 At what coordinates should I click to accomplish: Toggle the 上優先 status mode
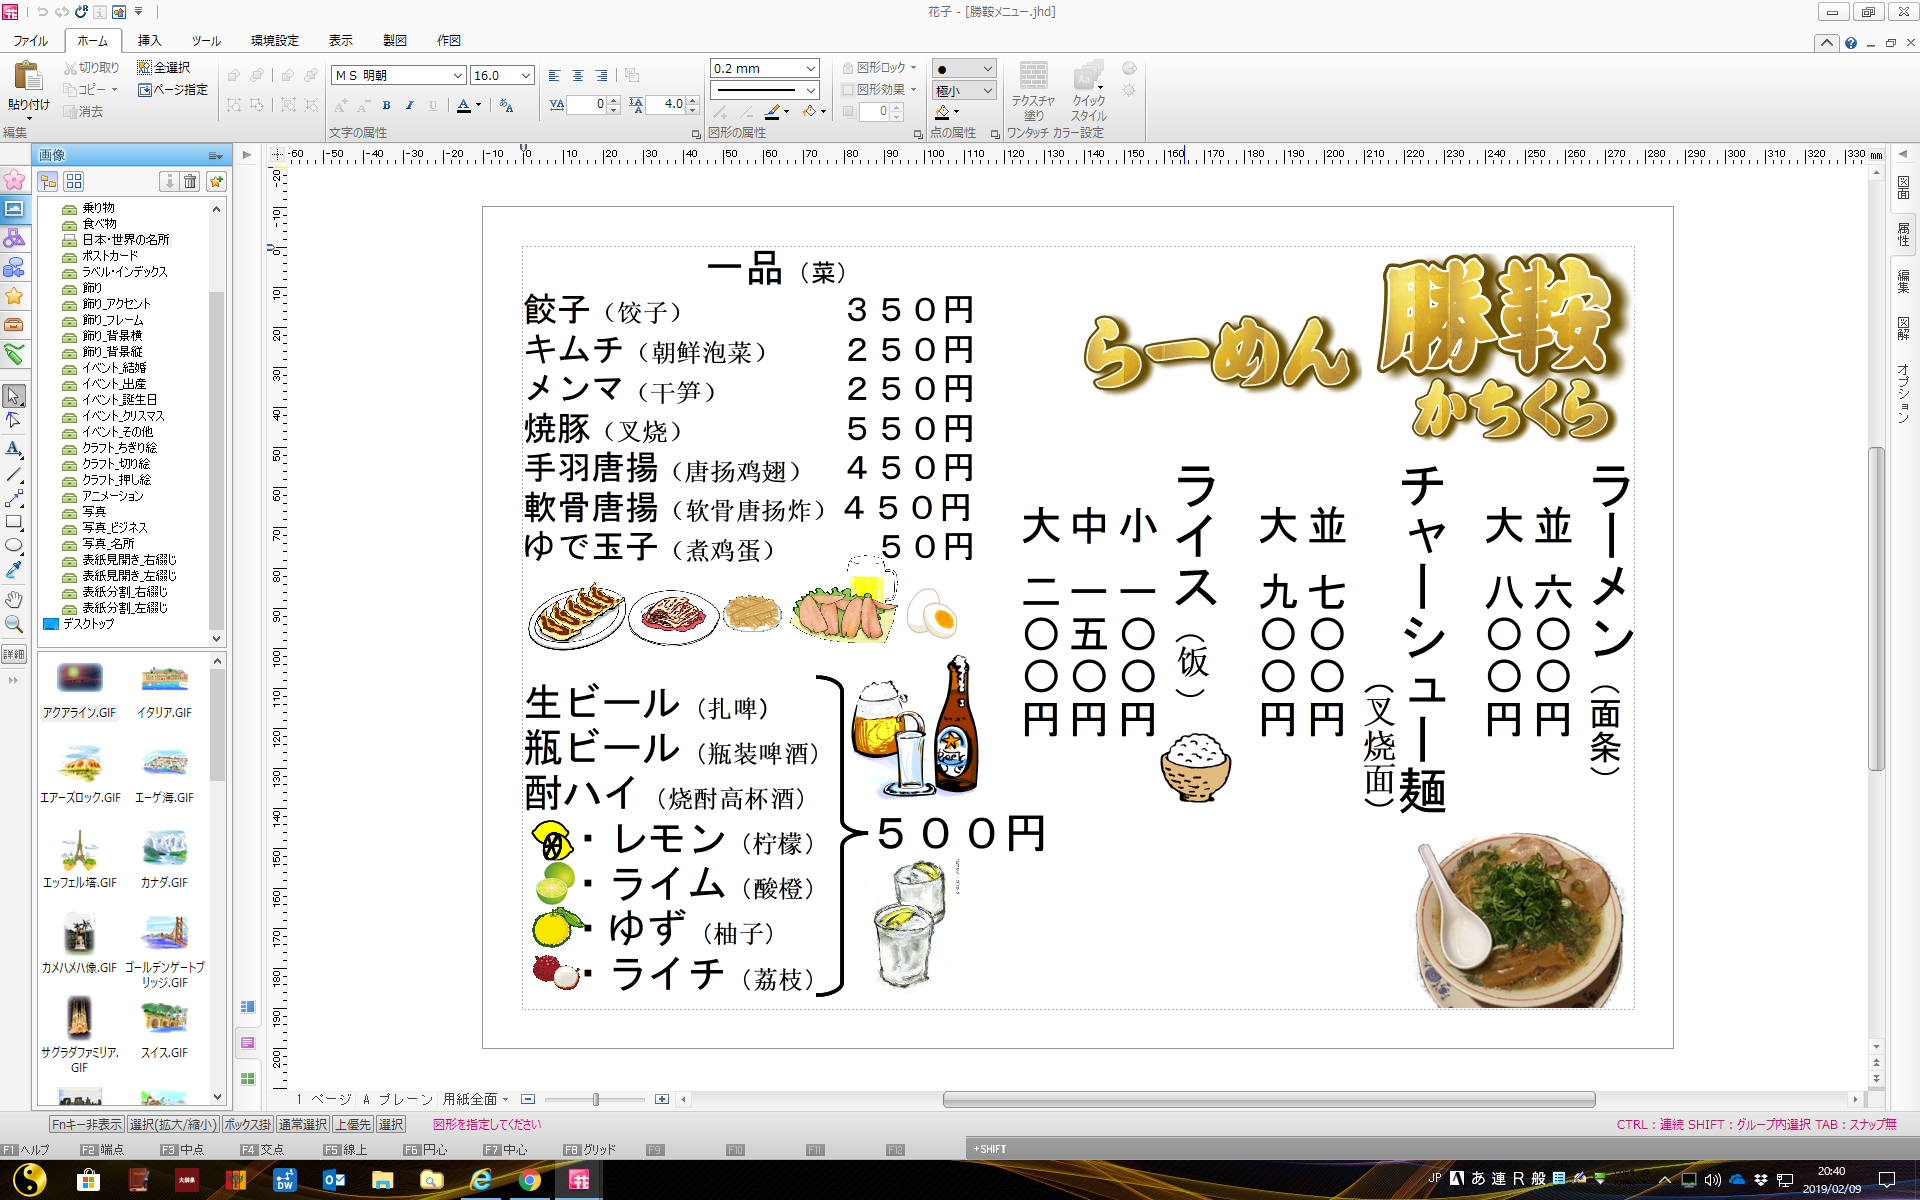[x=352, y=1124]
